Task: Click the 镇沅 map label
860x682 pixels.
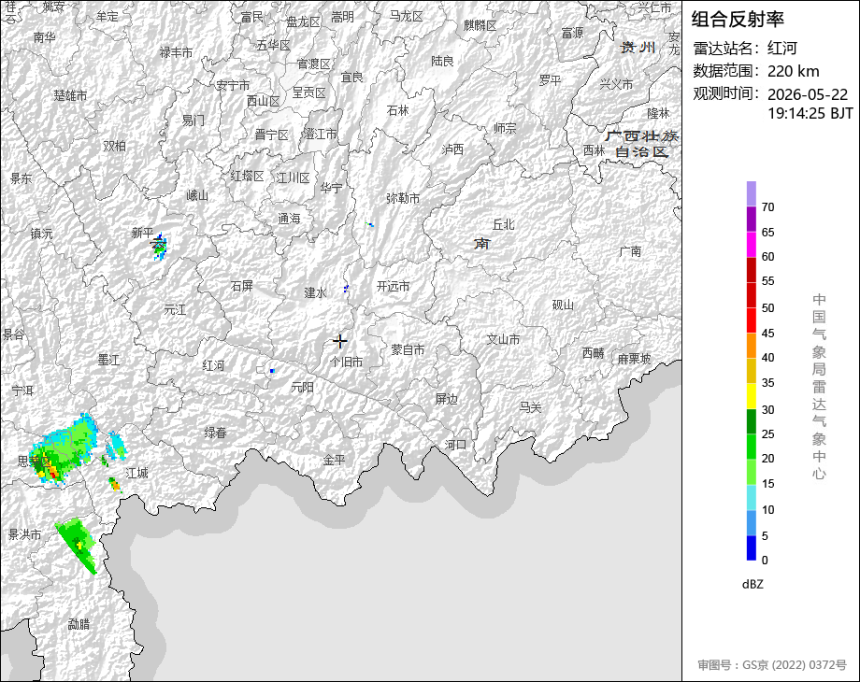Action: click(x=42, y=234)
